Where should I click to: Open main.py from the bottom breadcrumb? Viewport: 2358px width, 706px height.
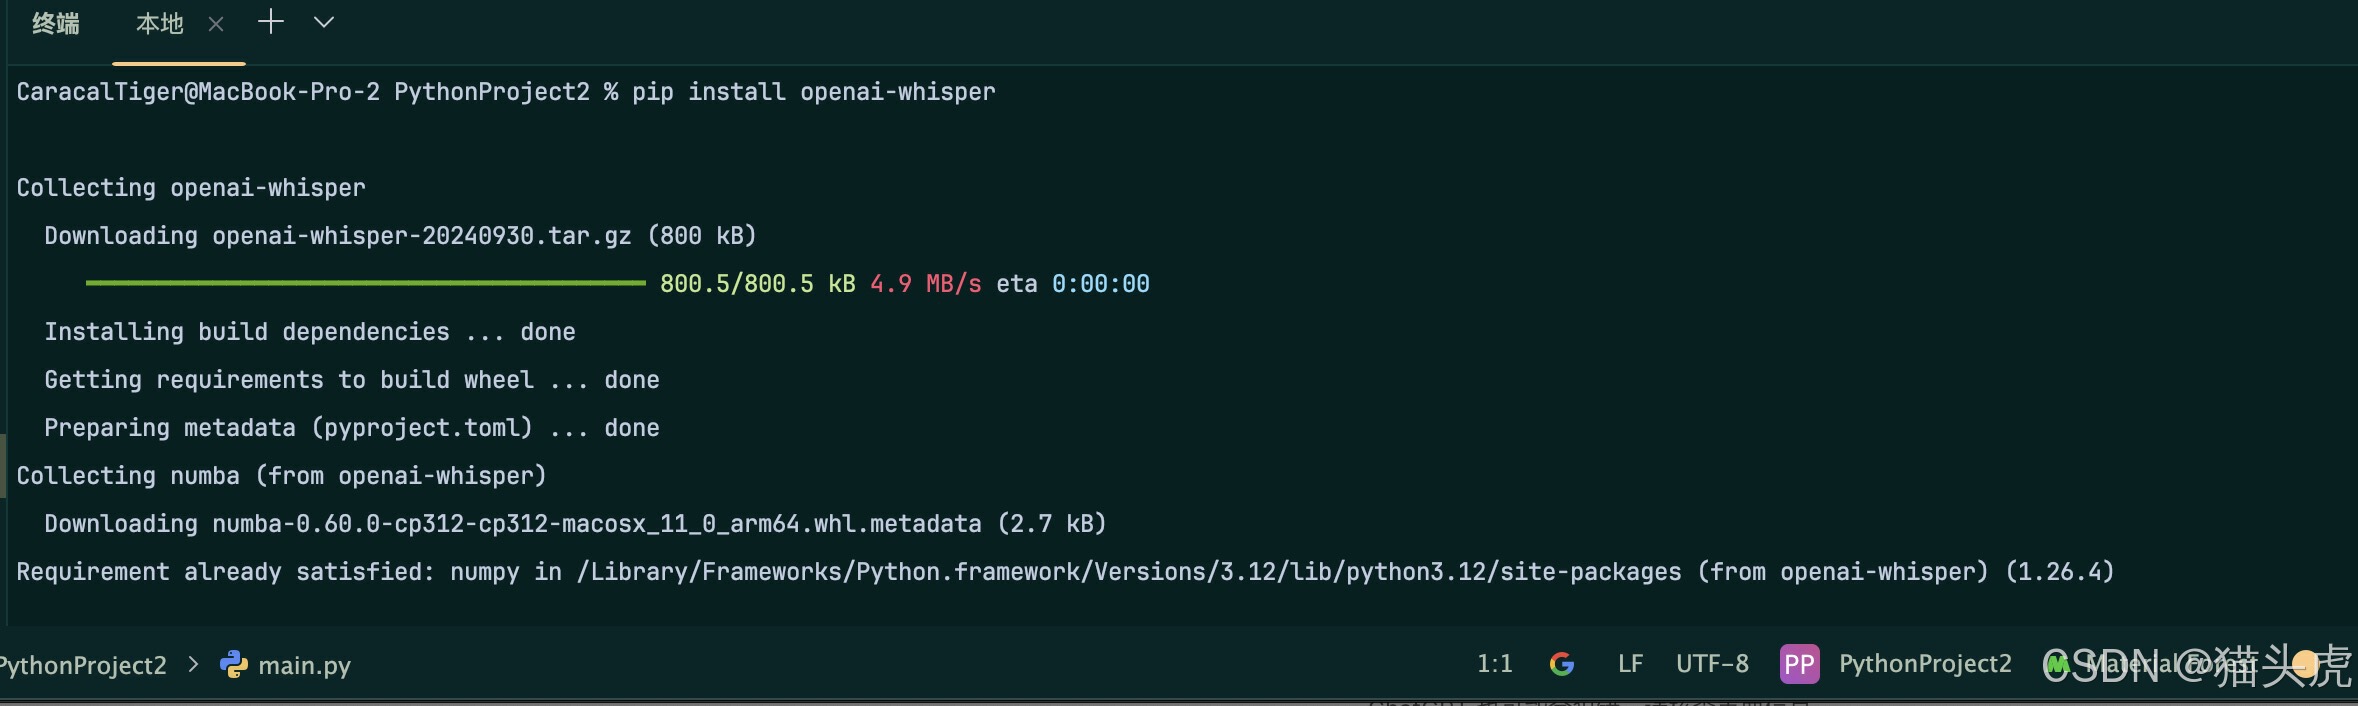tap(304, 663)
